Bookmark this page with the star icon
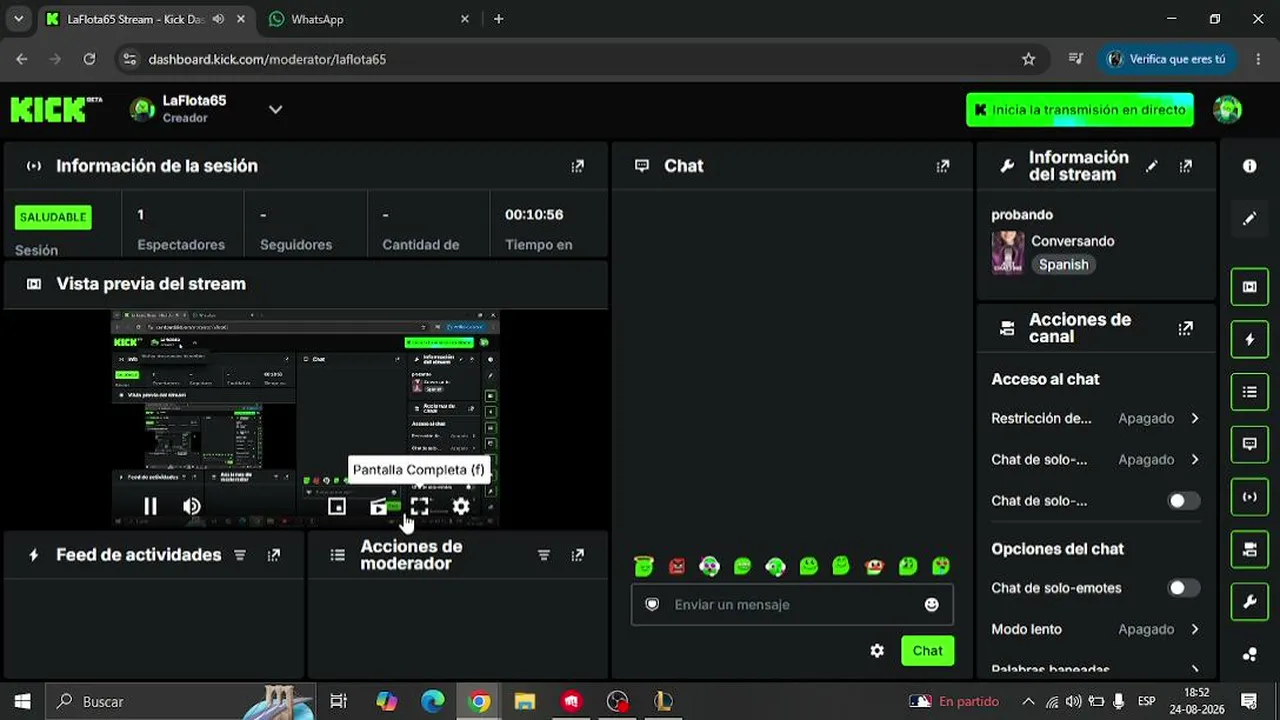The height and width of the screenshot is (720, 1280). [1028, 59]
